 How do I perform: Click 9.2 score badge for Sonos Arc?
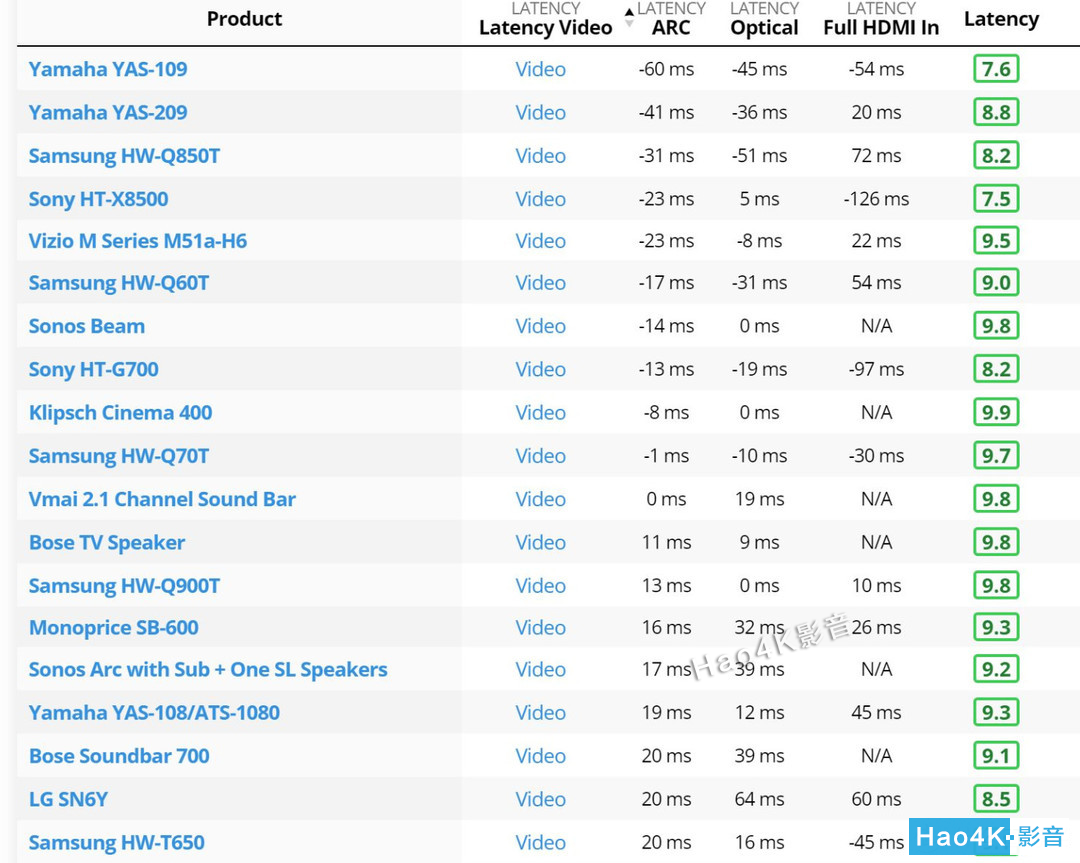(x=996, y=669)
